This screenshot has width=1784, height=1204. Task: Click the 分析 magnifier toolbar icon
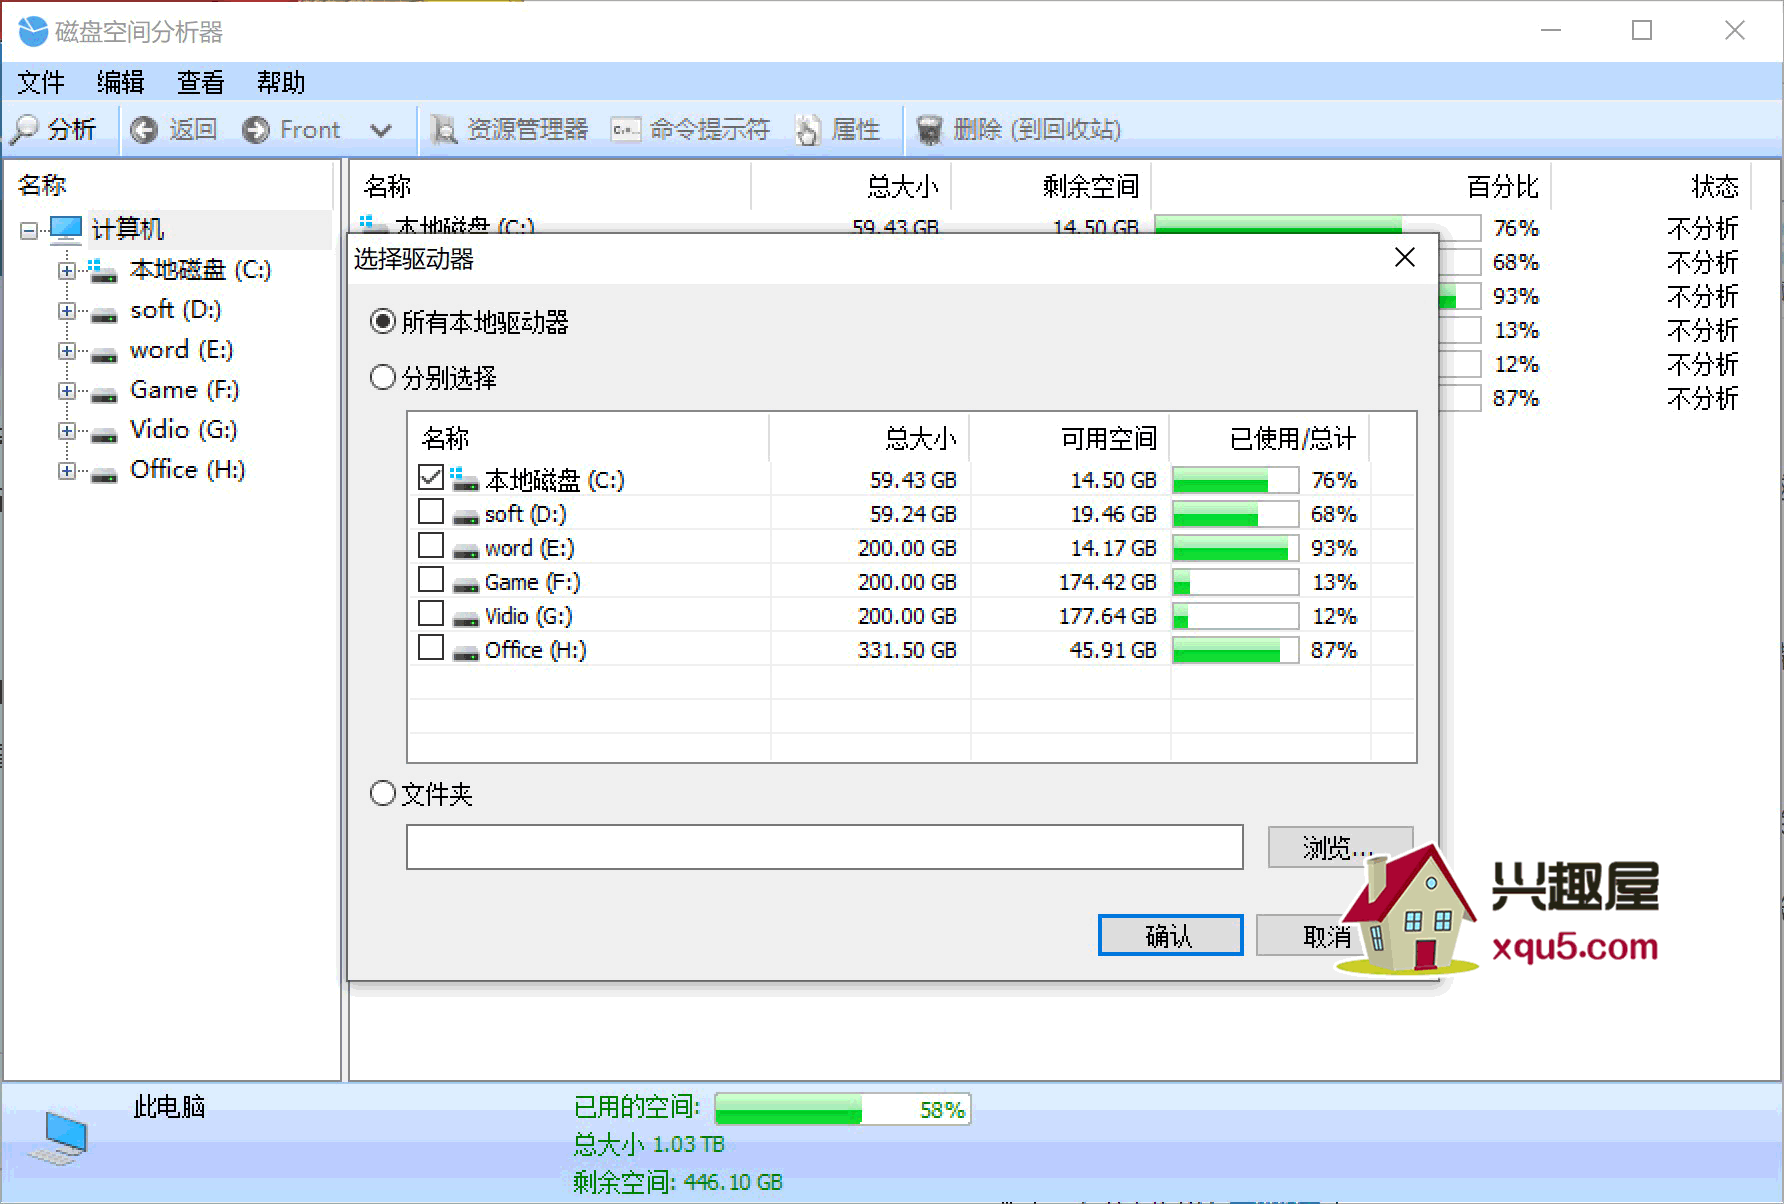25,130
